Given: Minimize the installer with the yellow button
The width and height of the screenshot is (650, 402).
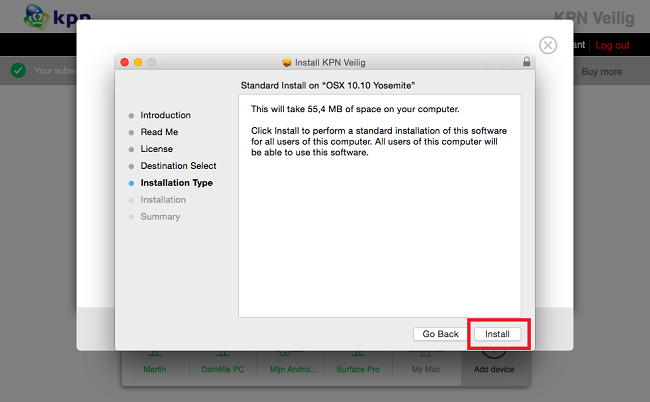Looking at the screenshot, I should [x=138, y=62].
